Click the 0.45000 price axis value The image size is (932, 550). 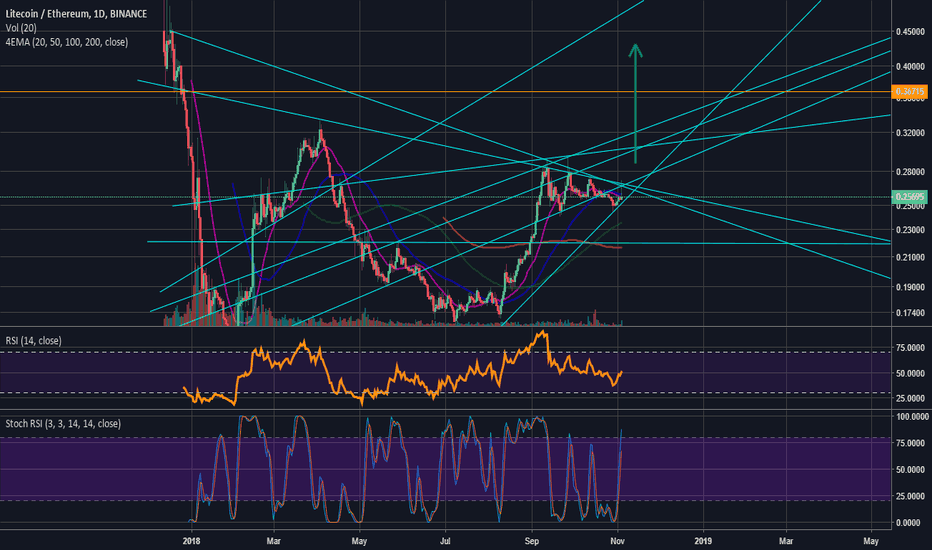point(910,32)
